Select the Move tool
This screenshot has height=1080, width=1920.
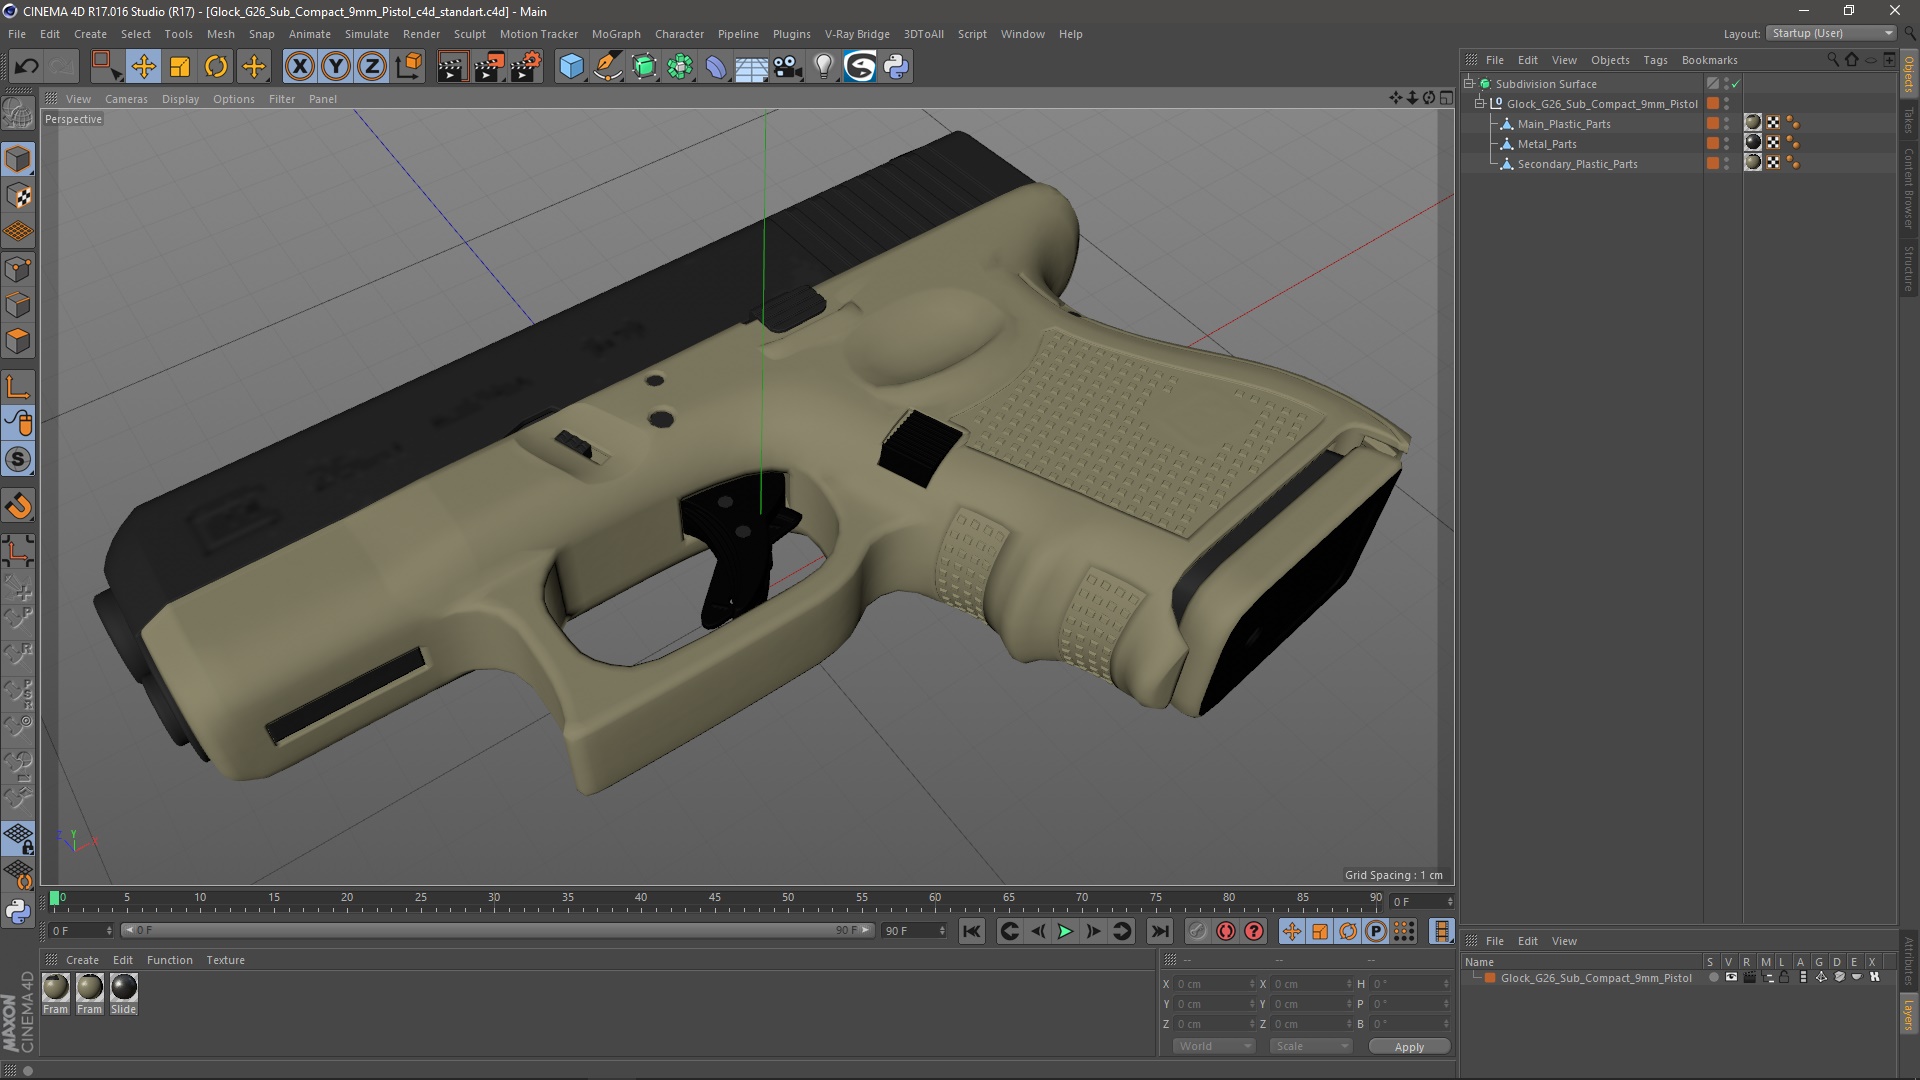point(143,67)
